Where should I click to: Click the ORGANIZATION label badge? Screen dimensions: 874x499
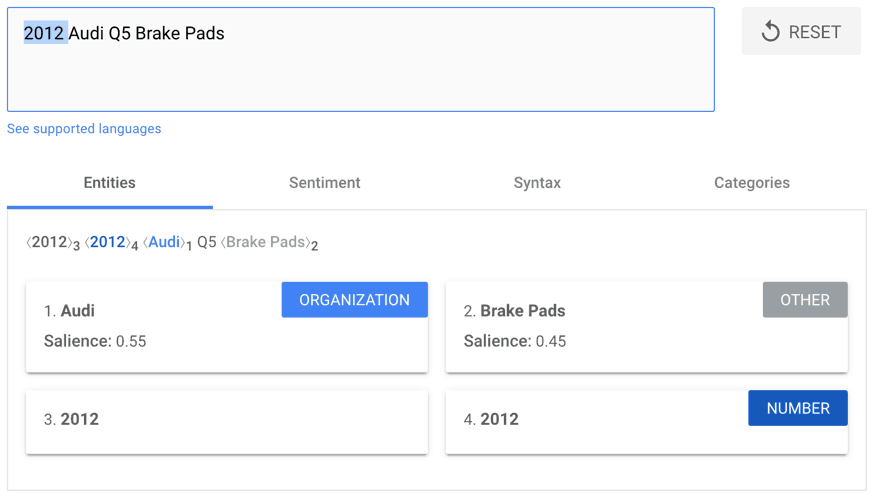[354, 300]
